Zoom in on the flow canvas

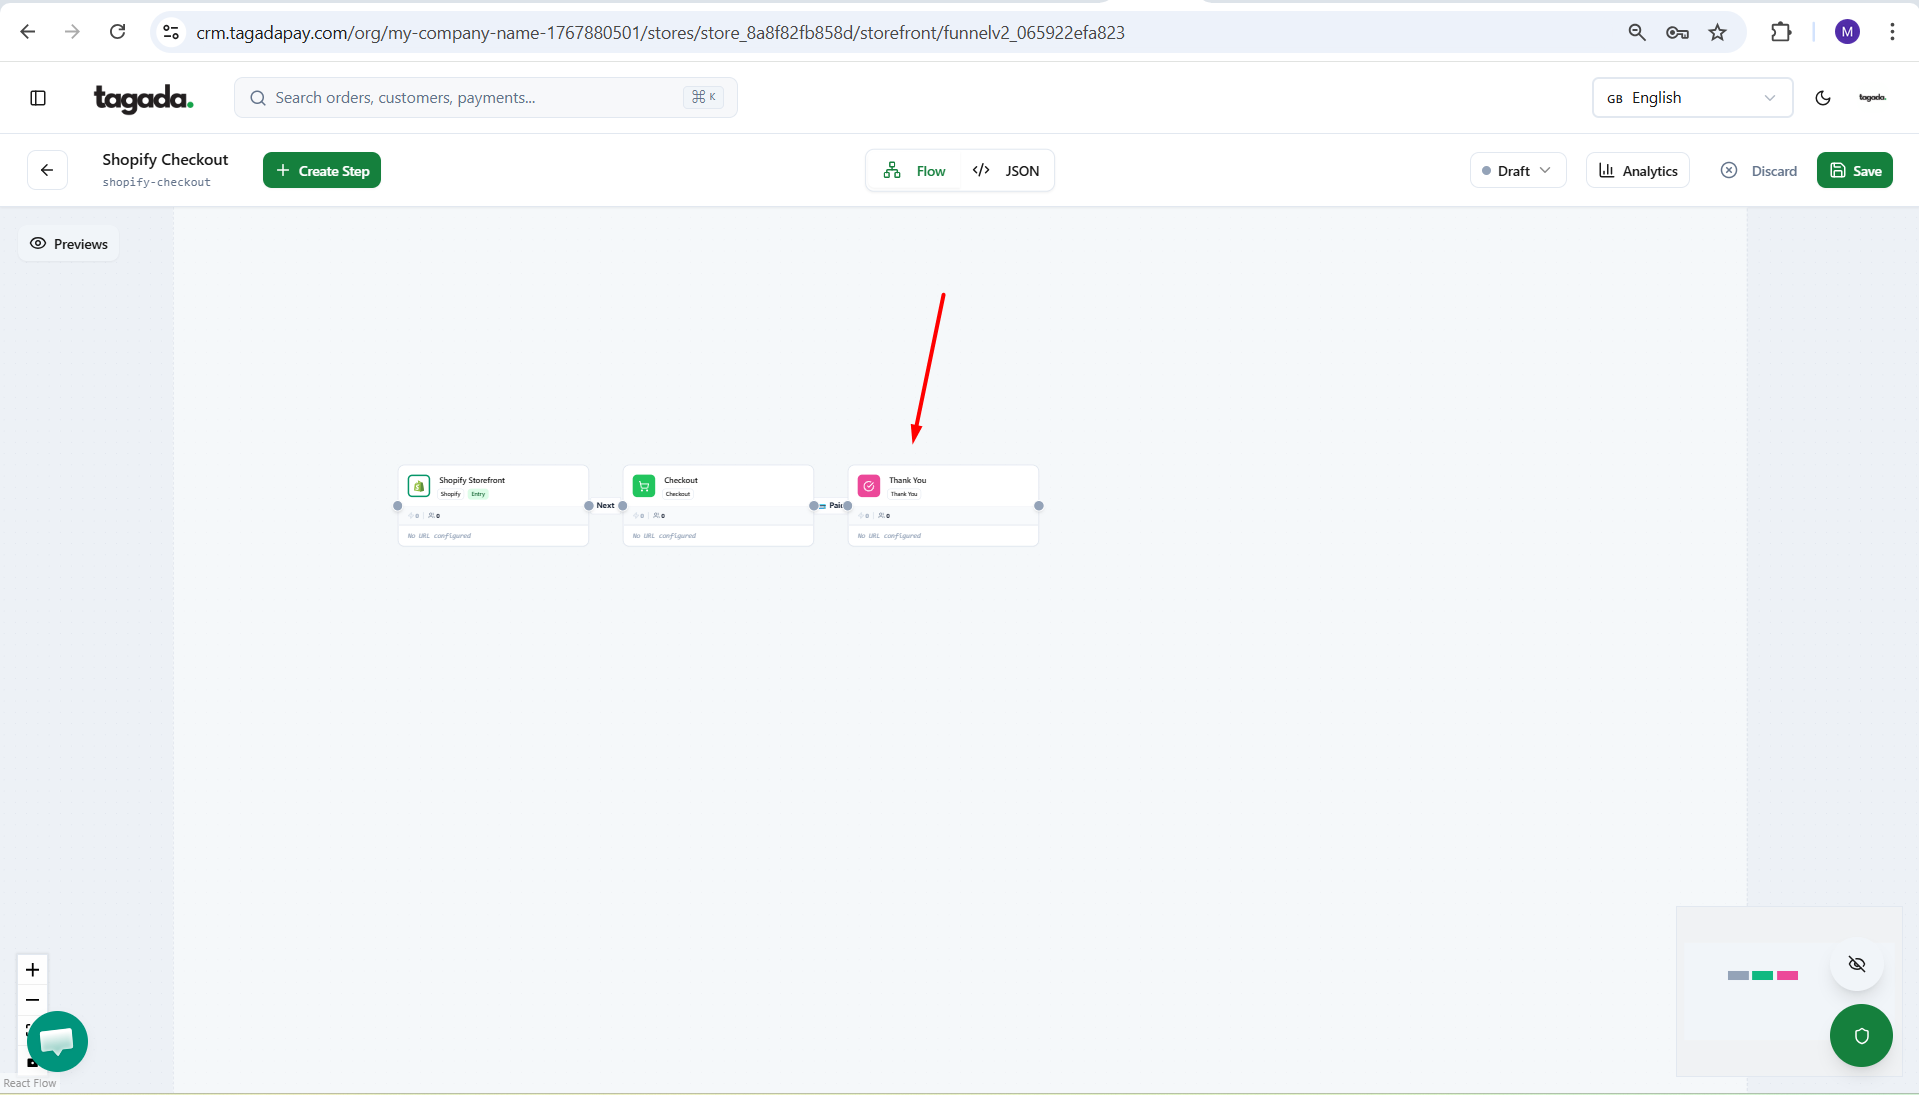pos(32,970)
